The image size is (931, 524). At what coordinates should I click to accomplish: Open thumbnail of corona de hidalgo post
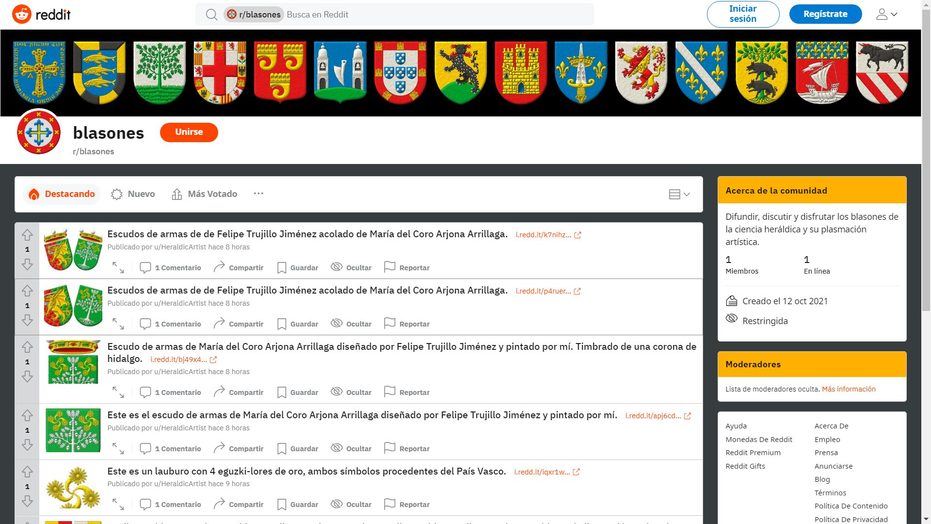click(73, 362)
